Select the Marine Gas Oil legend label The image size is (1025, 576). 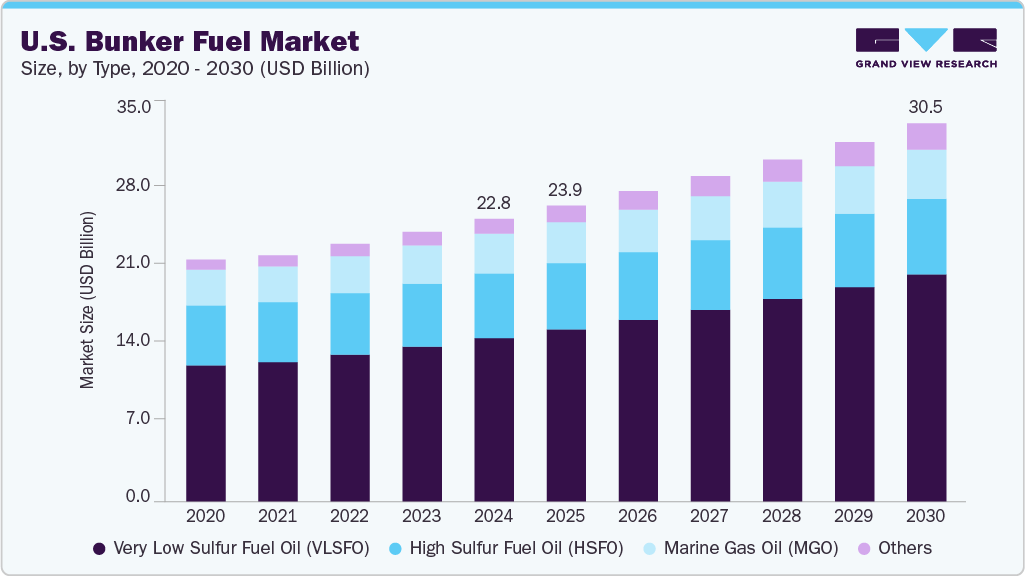point(752,548)
